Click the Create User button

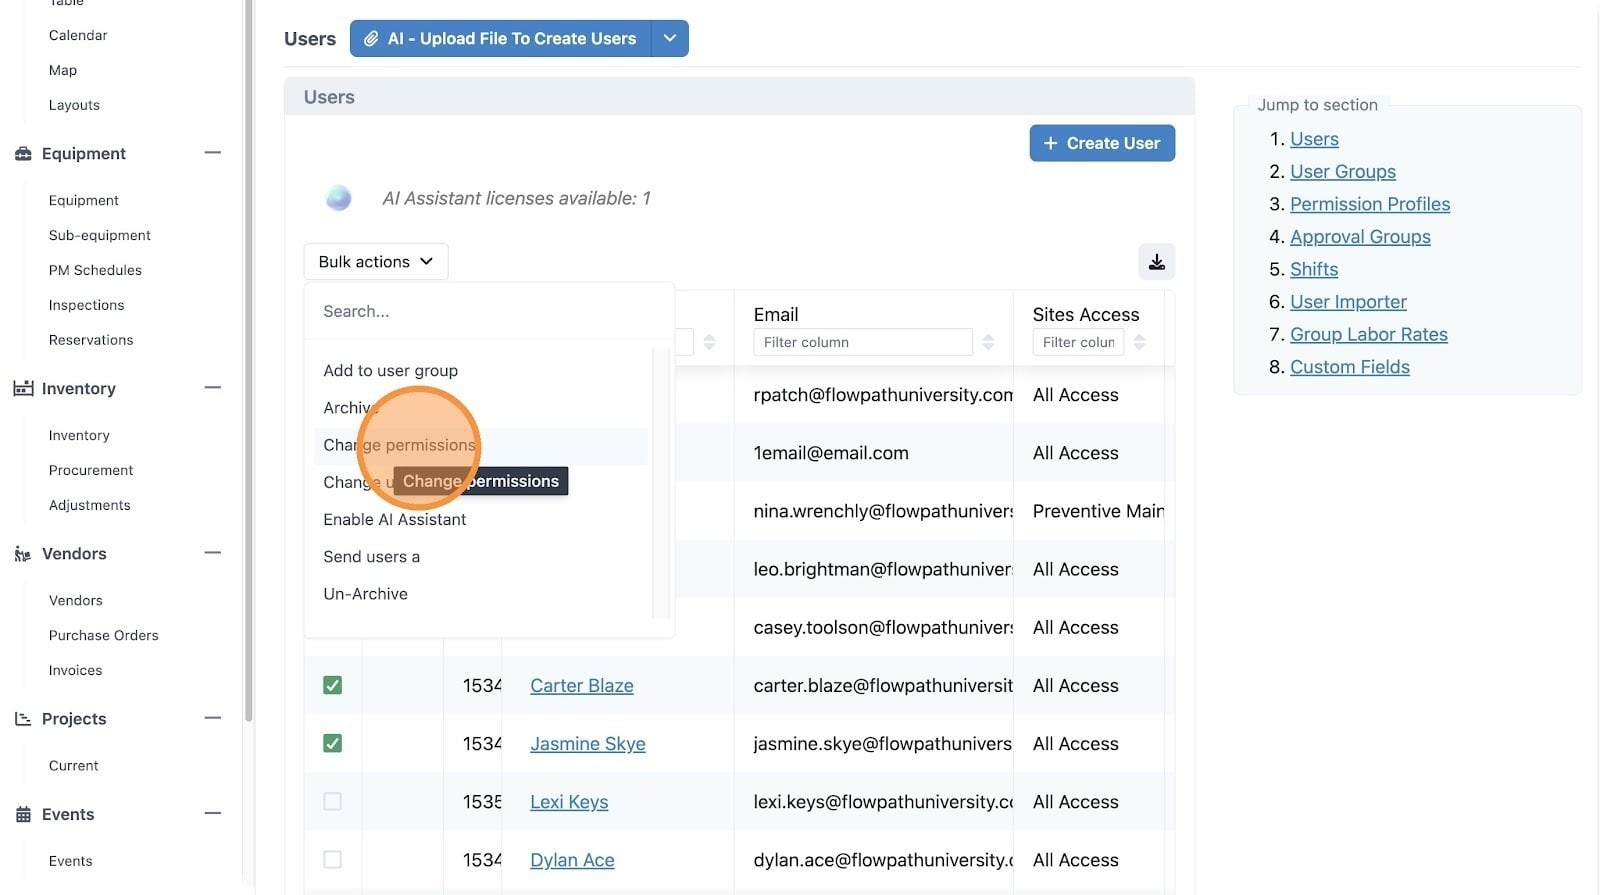1102,143
